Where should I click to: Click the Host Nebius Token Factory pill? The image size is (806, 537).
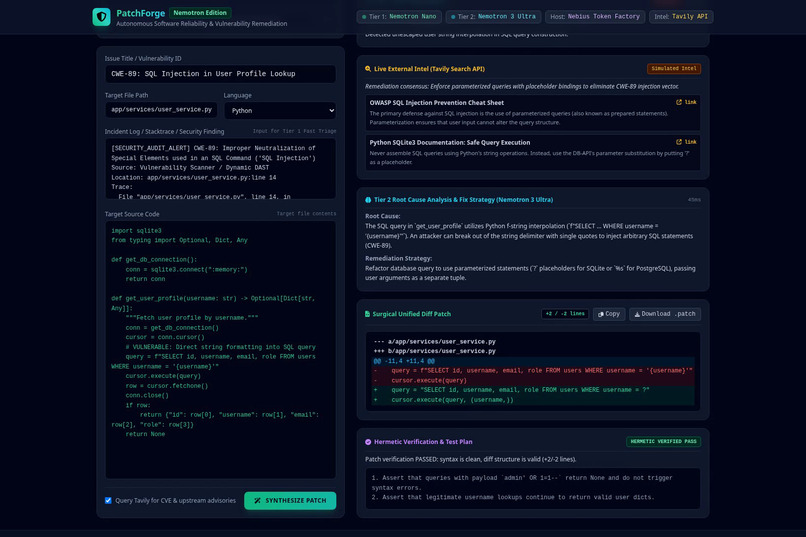(595, 17)
